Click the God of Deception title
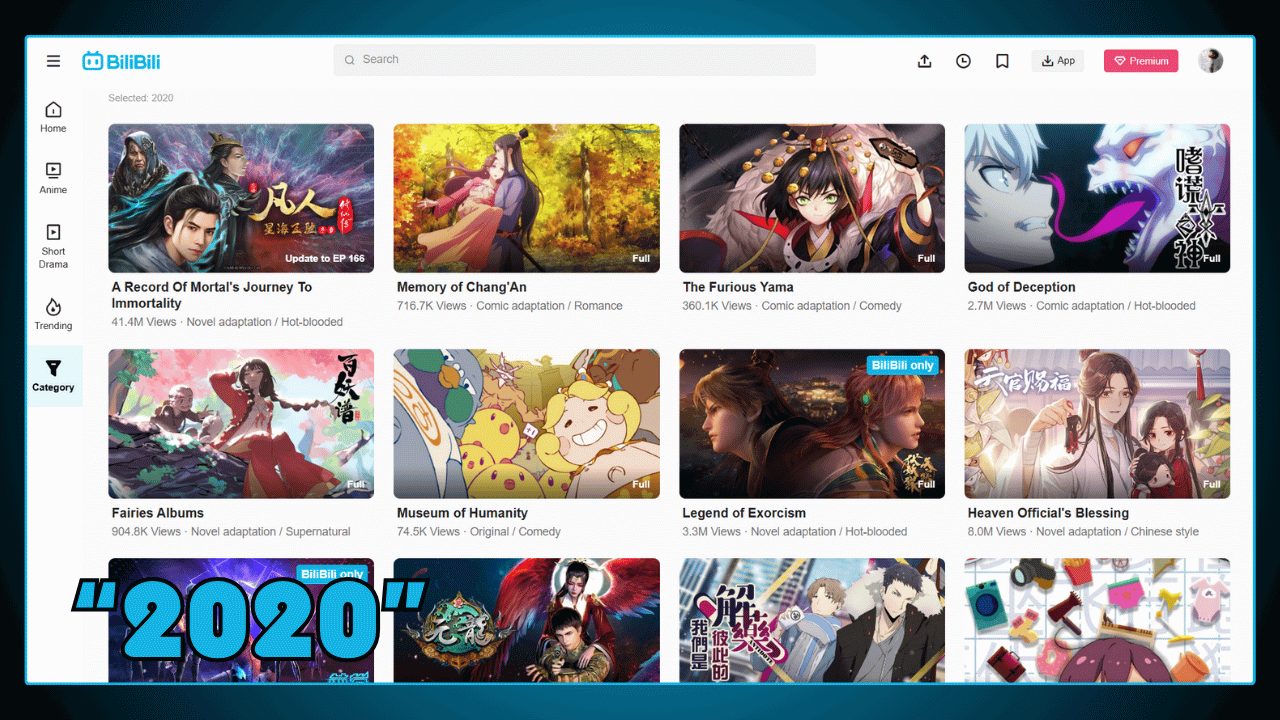Image resolution: width=1280 pixels, height=720 pixels. [x=1021, y=287]
